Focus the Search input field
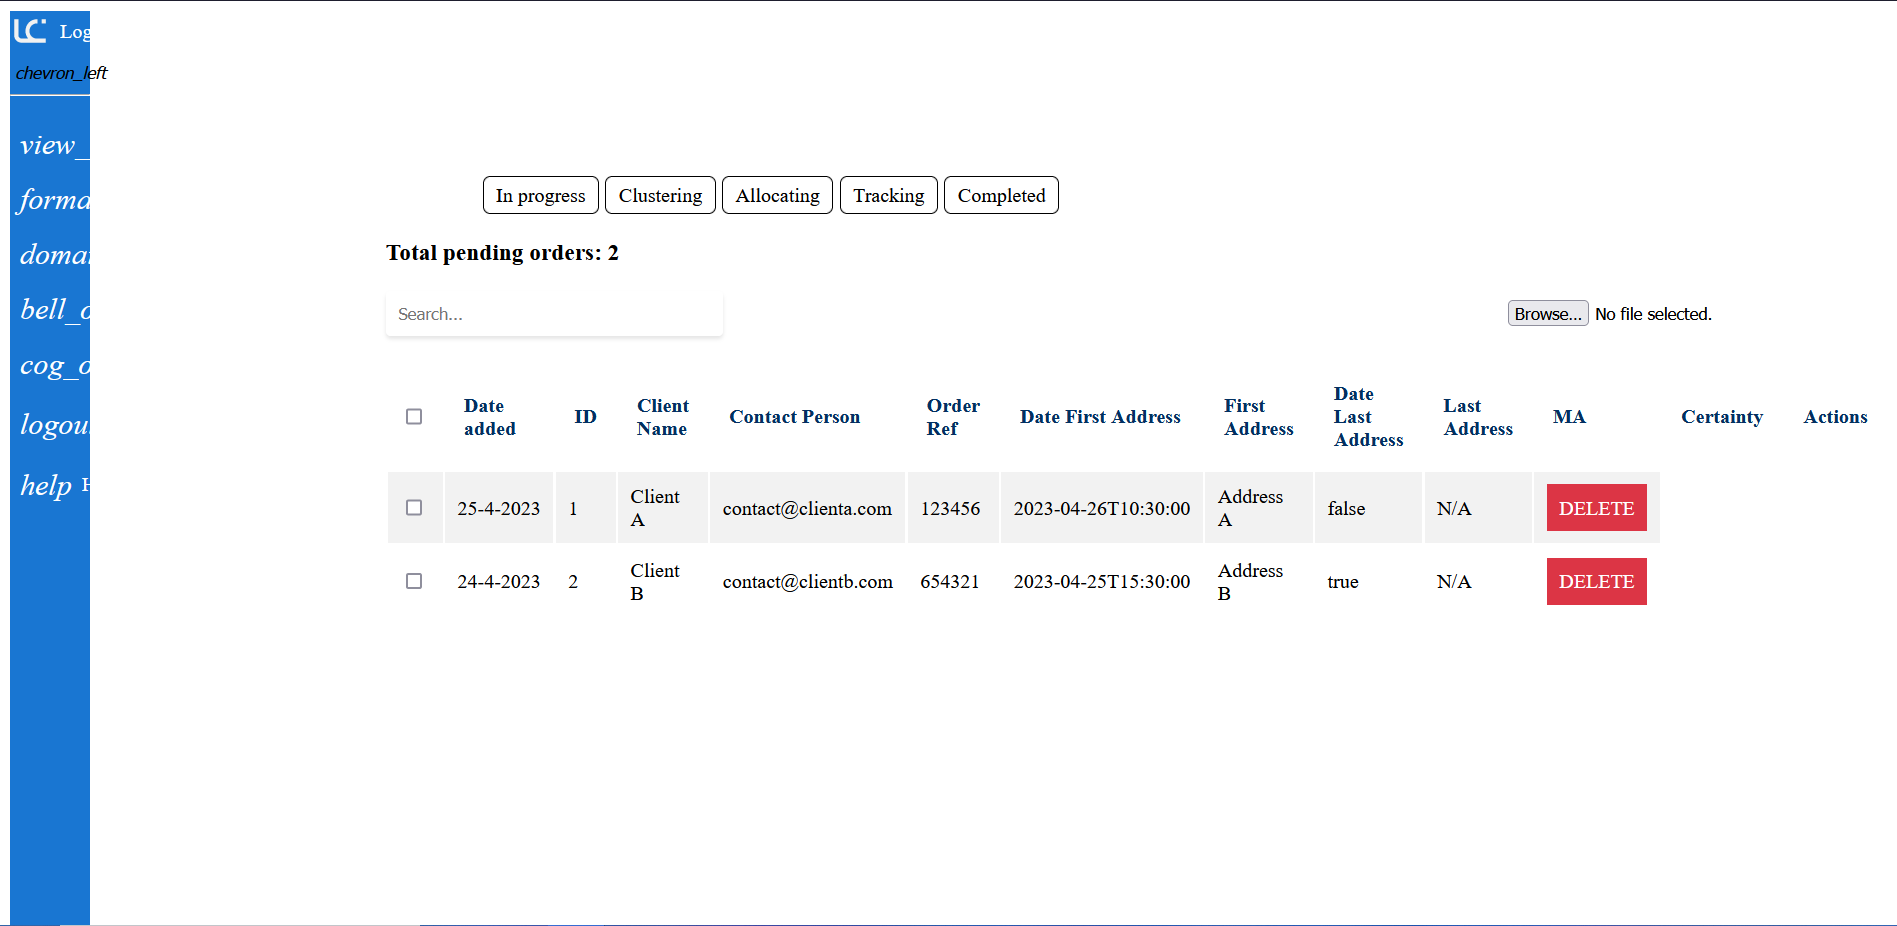1897x926 pixels. (x=554, y=315)
